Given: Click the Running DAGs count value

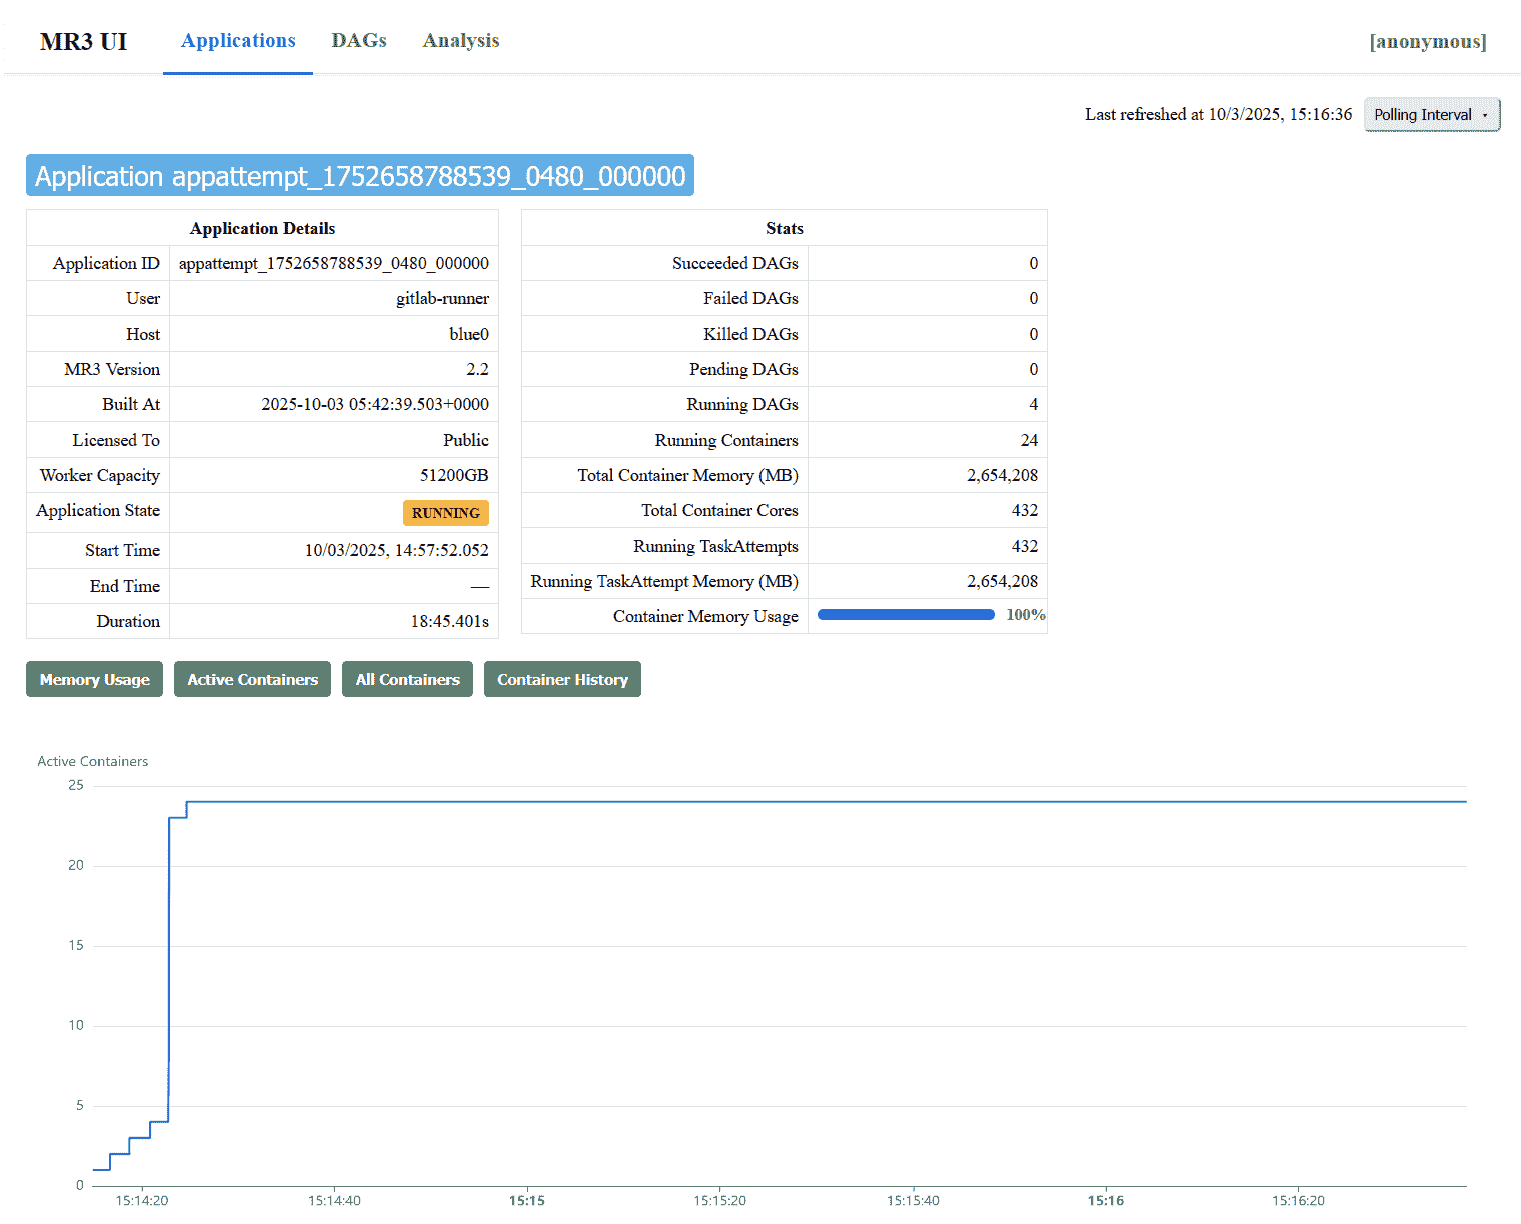Looking at the screenshot, I should [x=1033, y=404].
